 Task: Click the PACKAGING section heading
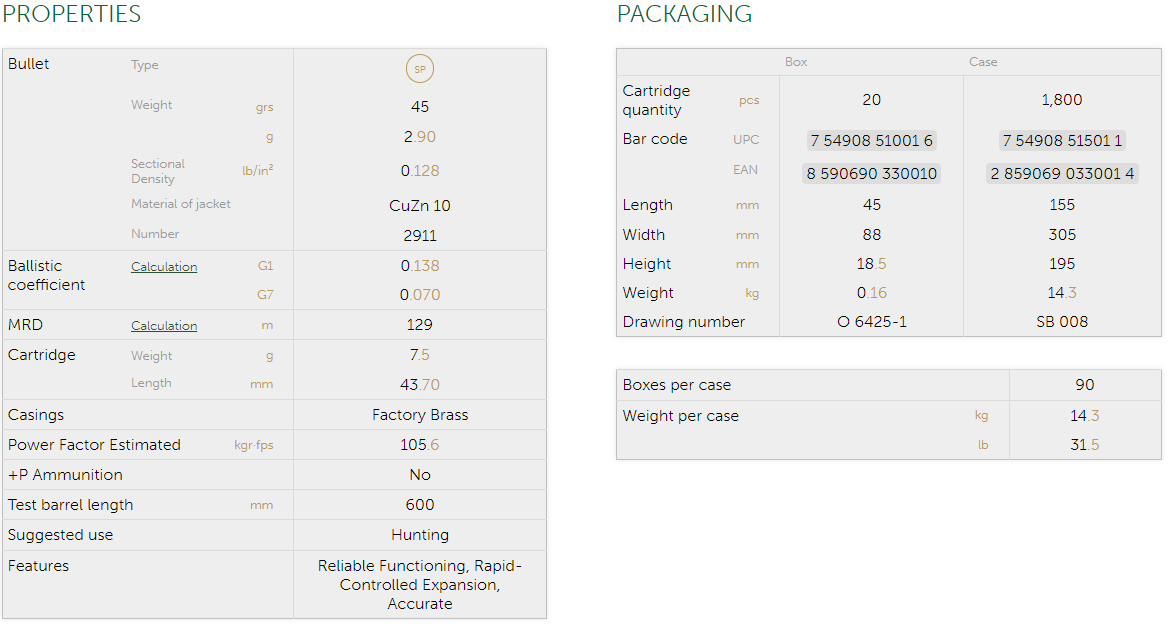coord(684,15)
